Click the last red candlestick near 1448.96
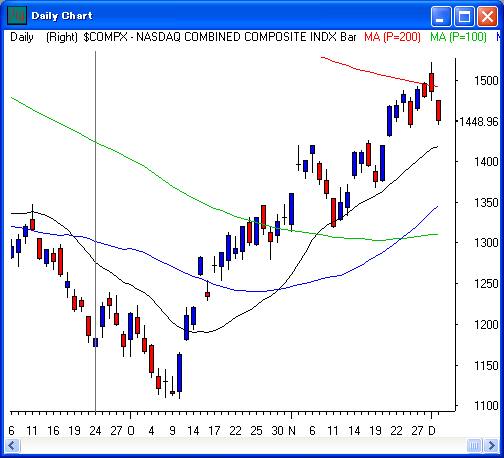This screenshot has width=504, height=458. (x=439, y=110)
